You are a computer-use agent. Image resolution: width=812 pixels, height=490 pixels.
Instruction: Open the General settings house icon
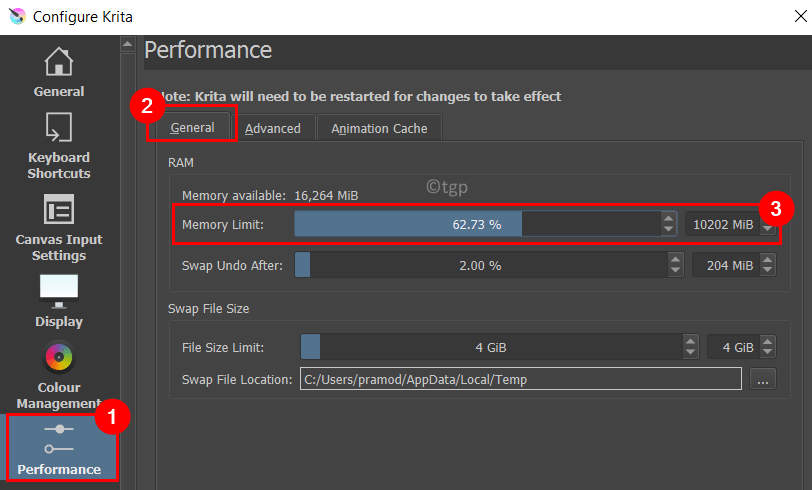59,62
